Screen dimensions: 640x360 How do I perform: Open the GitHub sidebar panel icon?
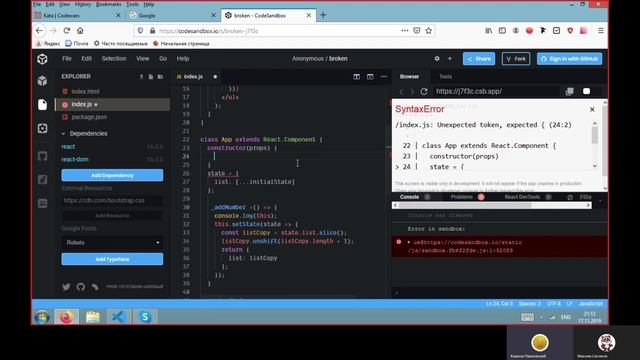point(42,156)
